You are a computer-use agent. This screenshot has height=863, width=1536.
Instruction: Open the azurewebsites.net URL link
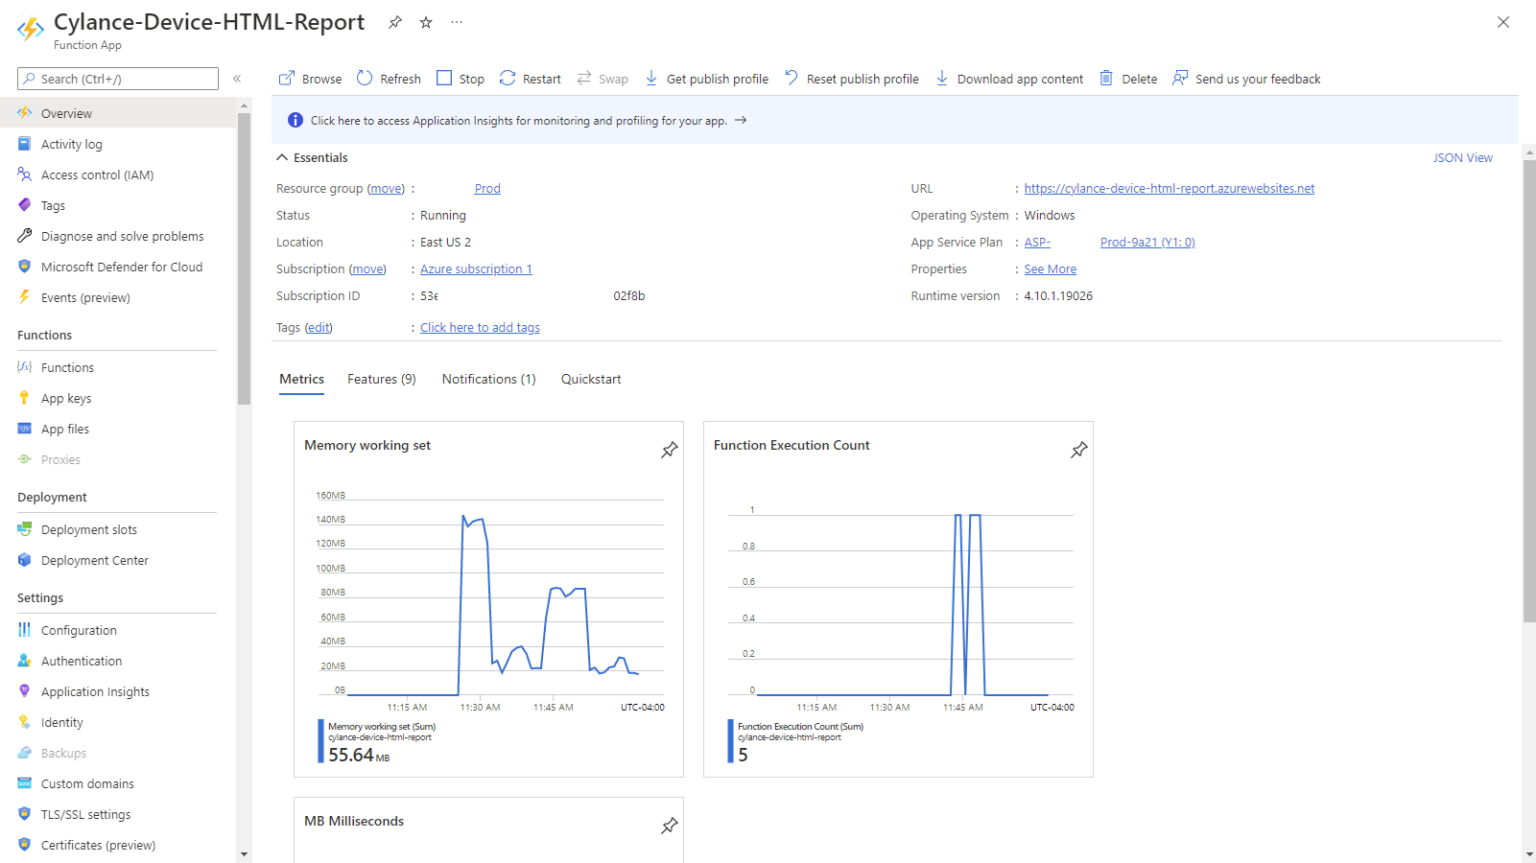pyautogui.click(x=1169, y=189)
